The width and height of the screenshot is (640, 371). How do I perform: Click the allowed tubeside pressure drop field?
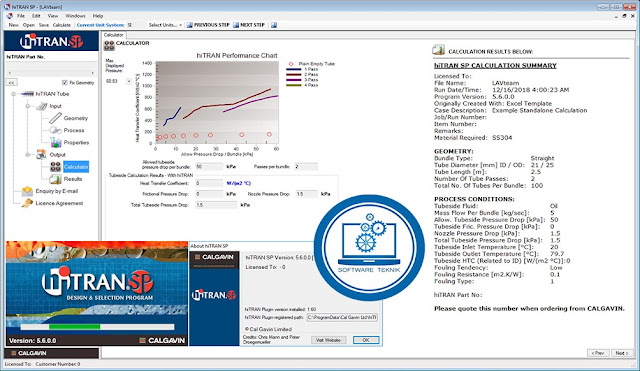point(209,167)
